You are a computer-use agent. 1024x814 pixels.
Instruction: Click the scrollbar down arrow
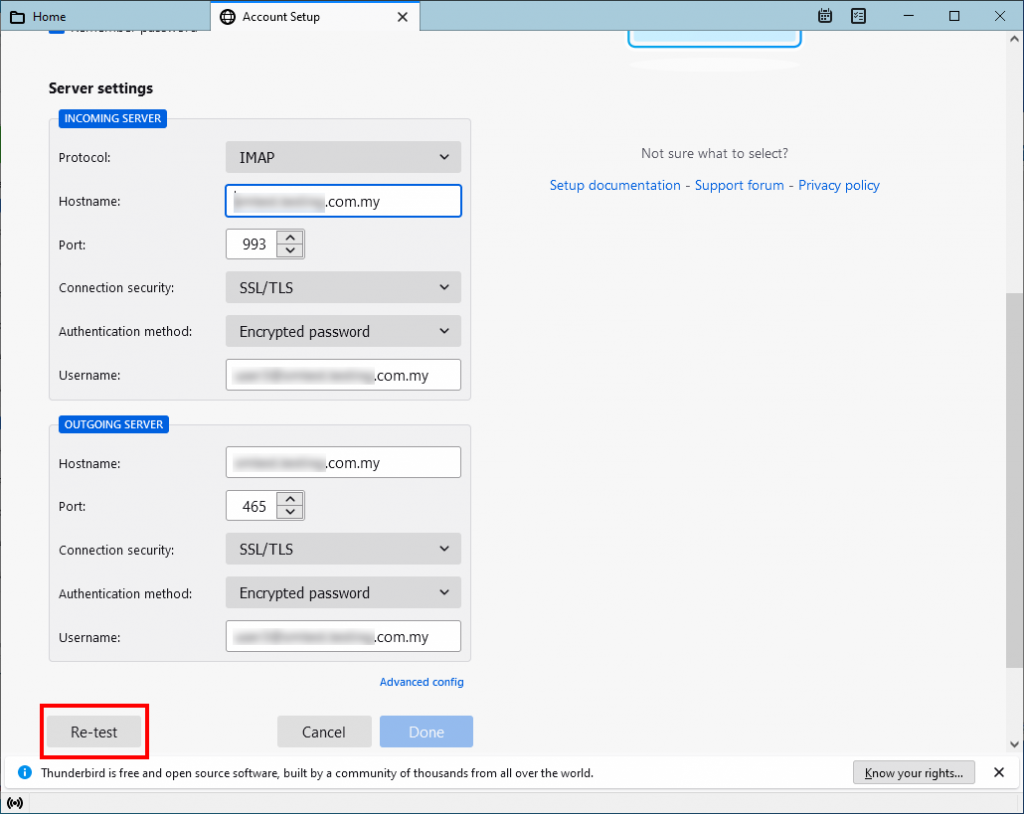[x=1014, y=744]
